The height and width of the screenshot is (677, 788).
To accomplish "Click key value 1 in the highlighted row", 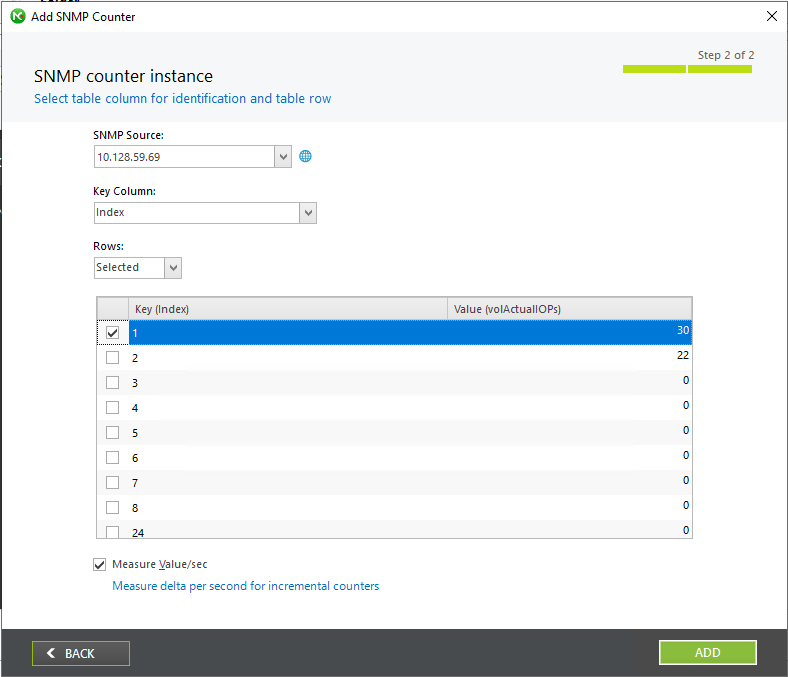I will click(x=135, y=333).
